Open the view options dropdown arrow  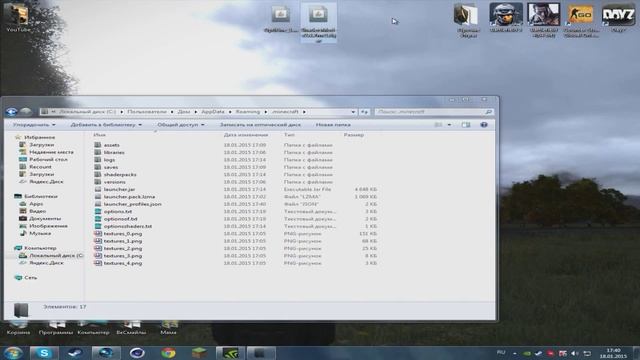[449, 125]
